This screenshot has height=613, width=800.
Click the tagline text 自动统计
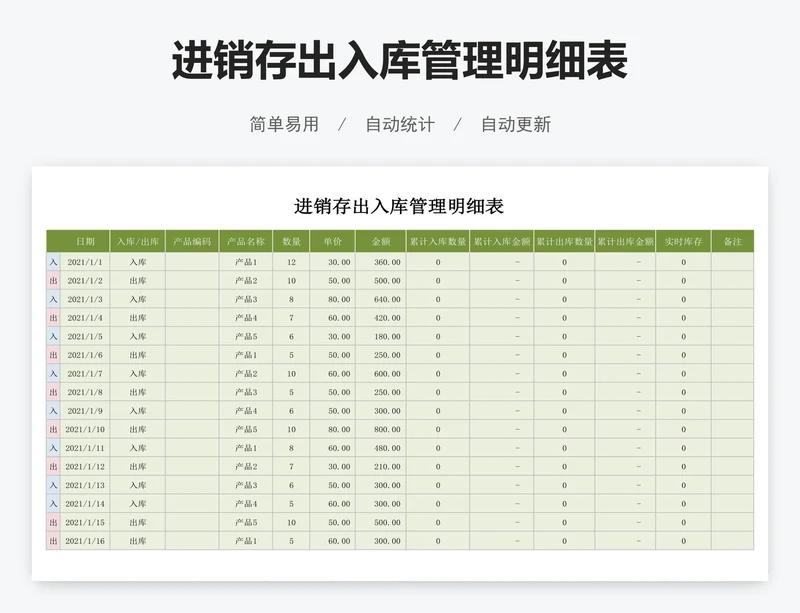tap(400, 125)
